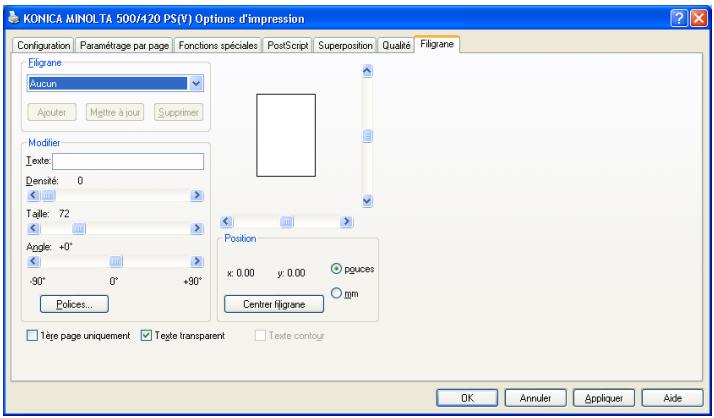Close the Options d'impression dialog
The image size is (714, 418).
click(x=698, y=19)
